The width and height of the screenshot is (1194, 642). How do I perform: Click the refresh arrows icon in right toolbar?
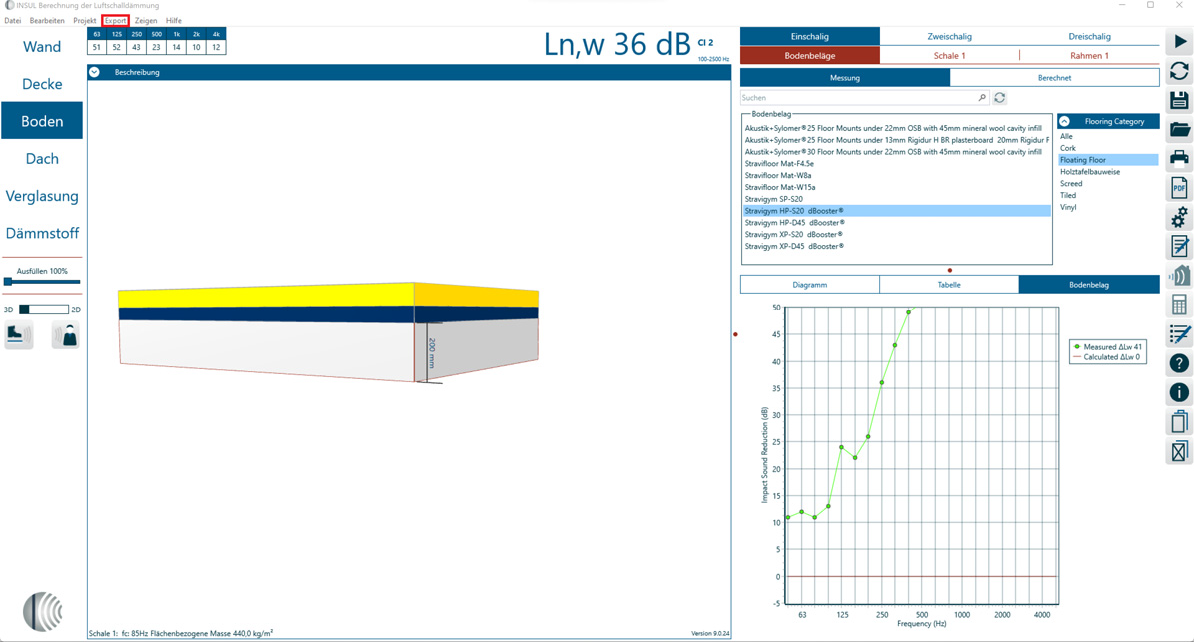[1179, 71]
